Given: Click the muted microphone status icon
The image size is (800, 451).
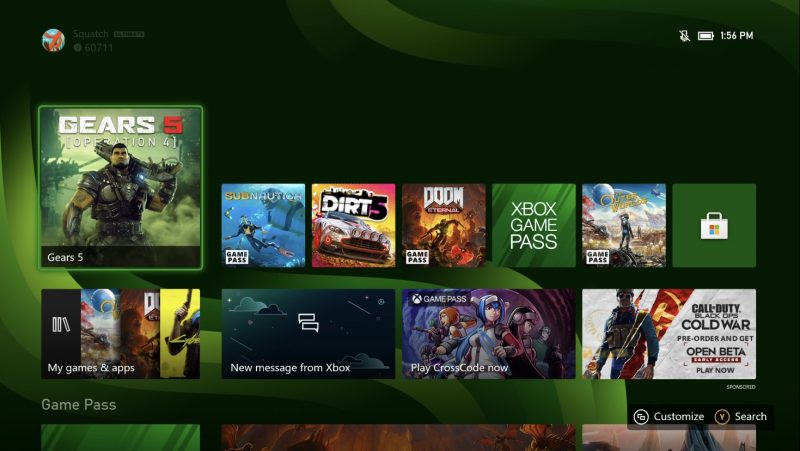Looking at the screenshot, I should pyautogui.click(x=685, y=36).
